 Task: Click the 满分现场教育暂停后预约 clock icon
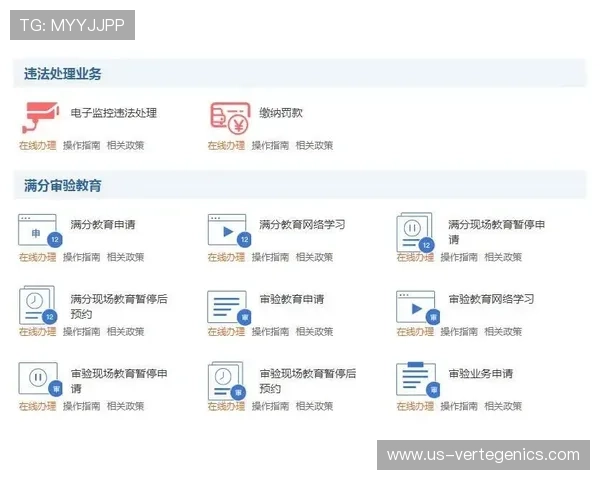[x=38, y=305]
